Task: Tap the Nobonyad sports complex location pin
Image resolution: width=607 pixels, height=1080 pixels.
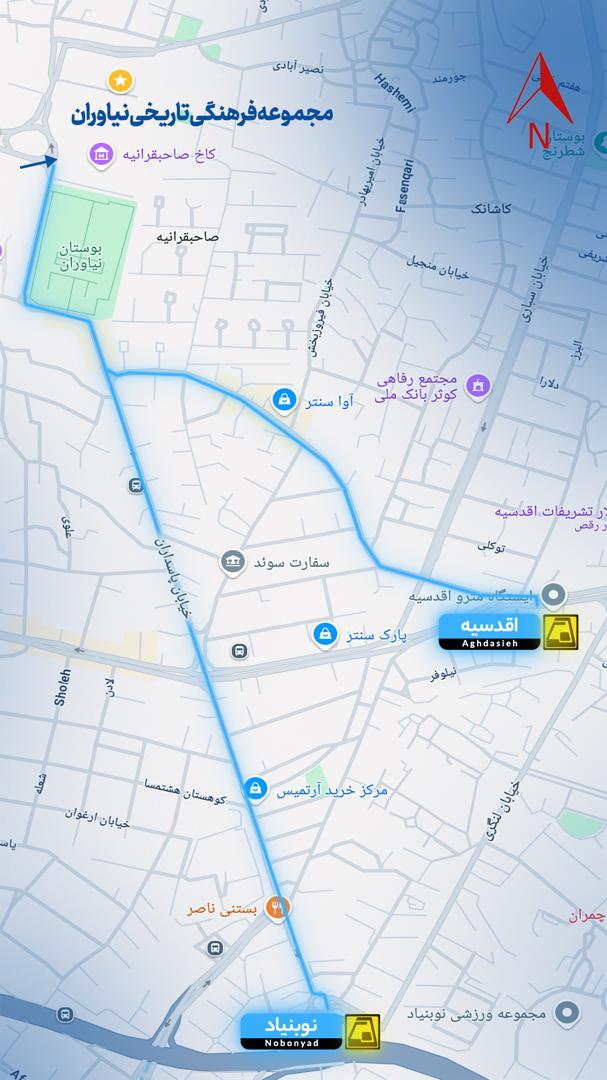Action: tap(567, 1013)
